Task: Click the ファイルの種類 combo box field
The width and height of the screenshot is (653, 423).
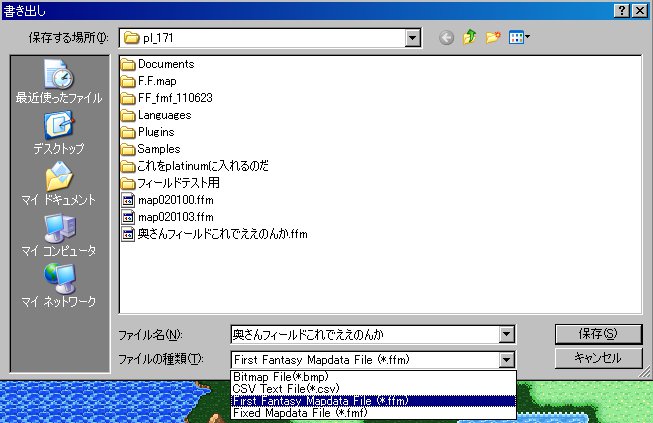Action: pos(365,360)
